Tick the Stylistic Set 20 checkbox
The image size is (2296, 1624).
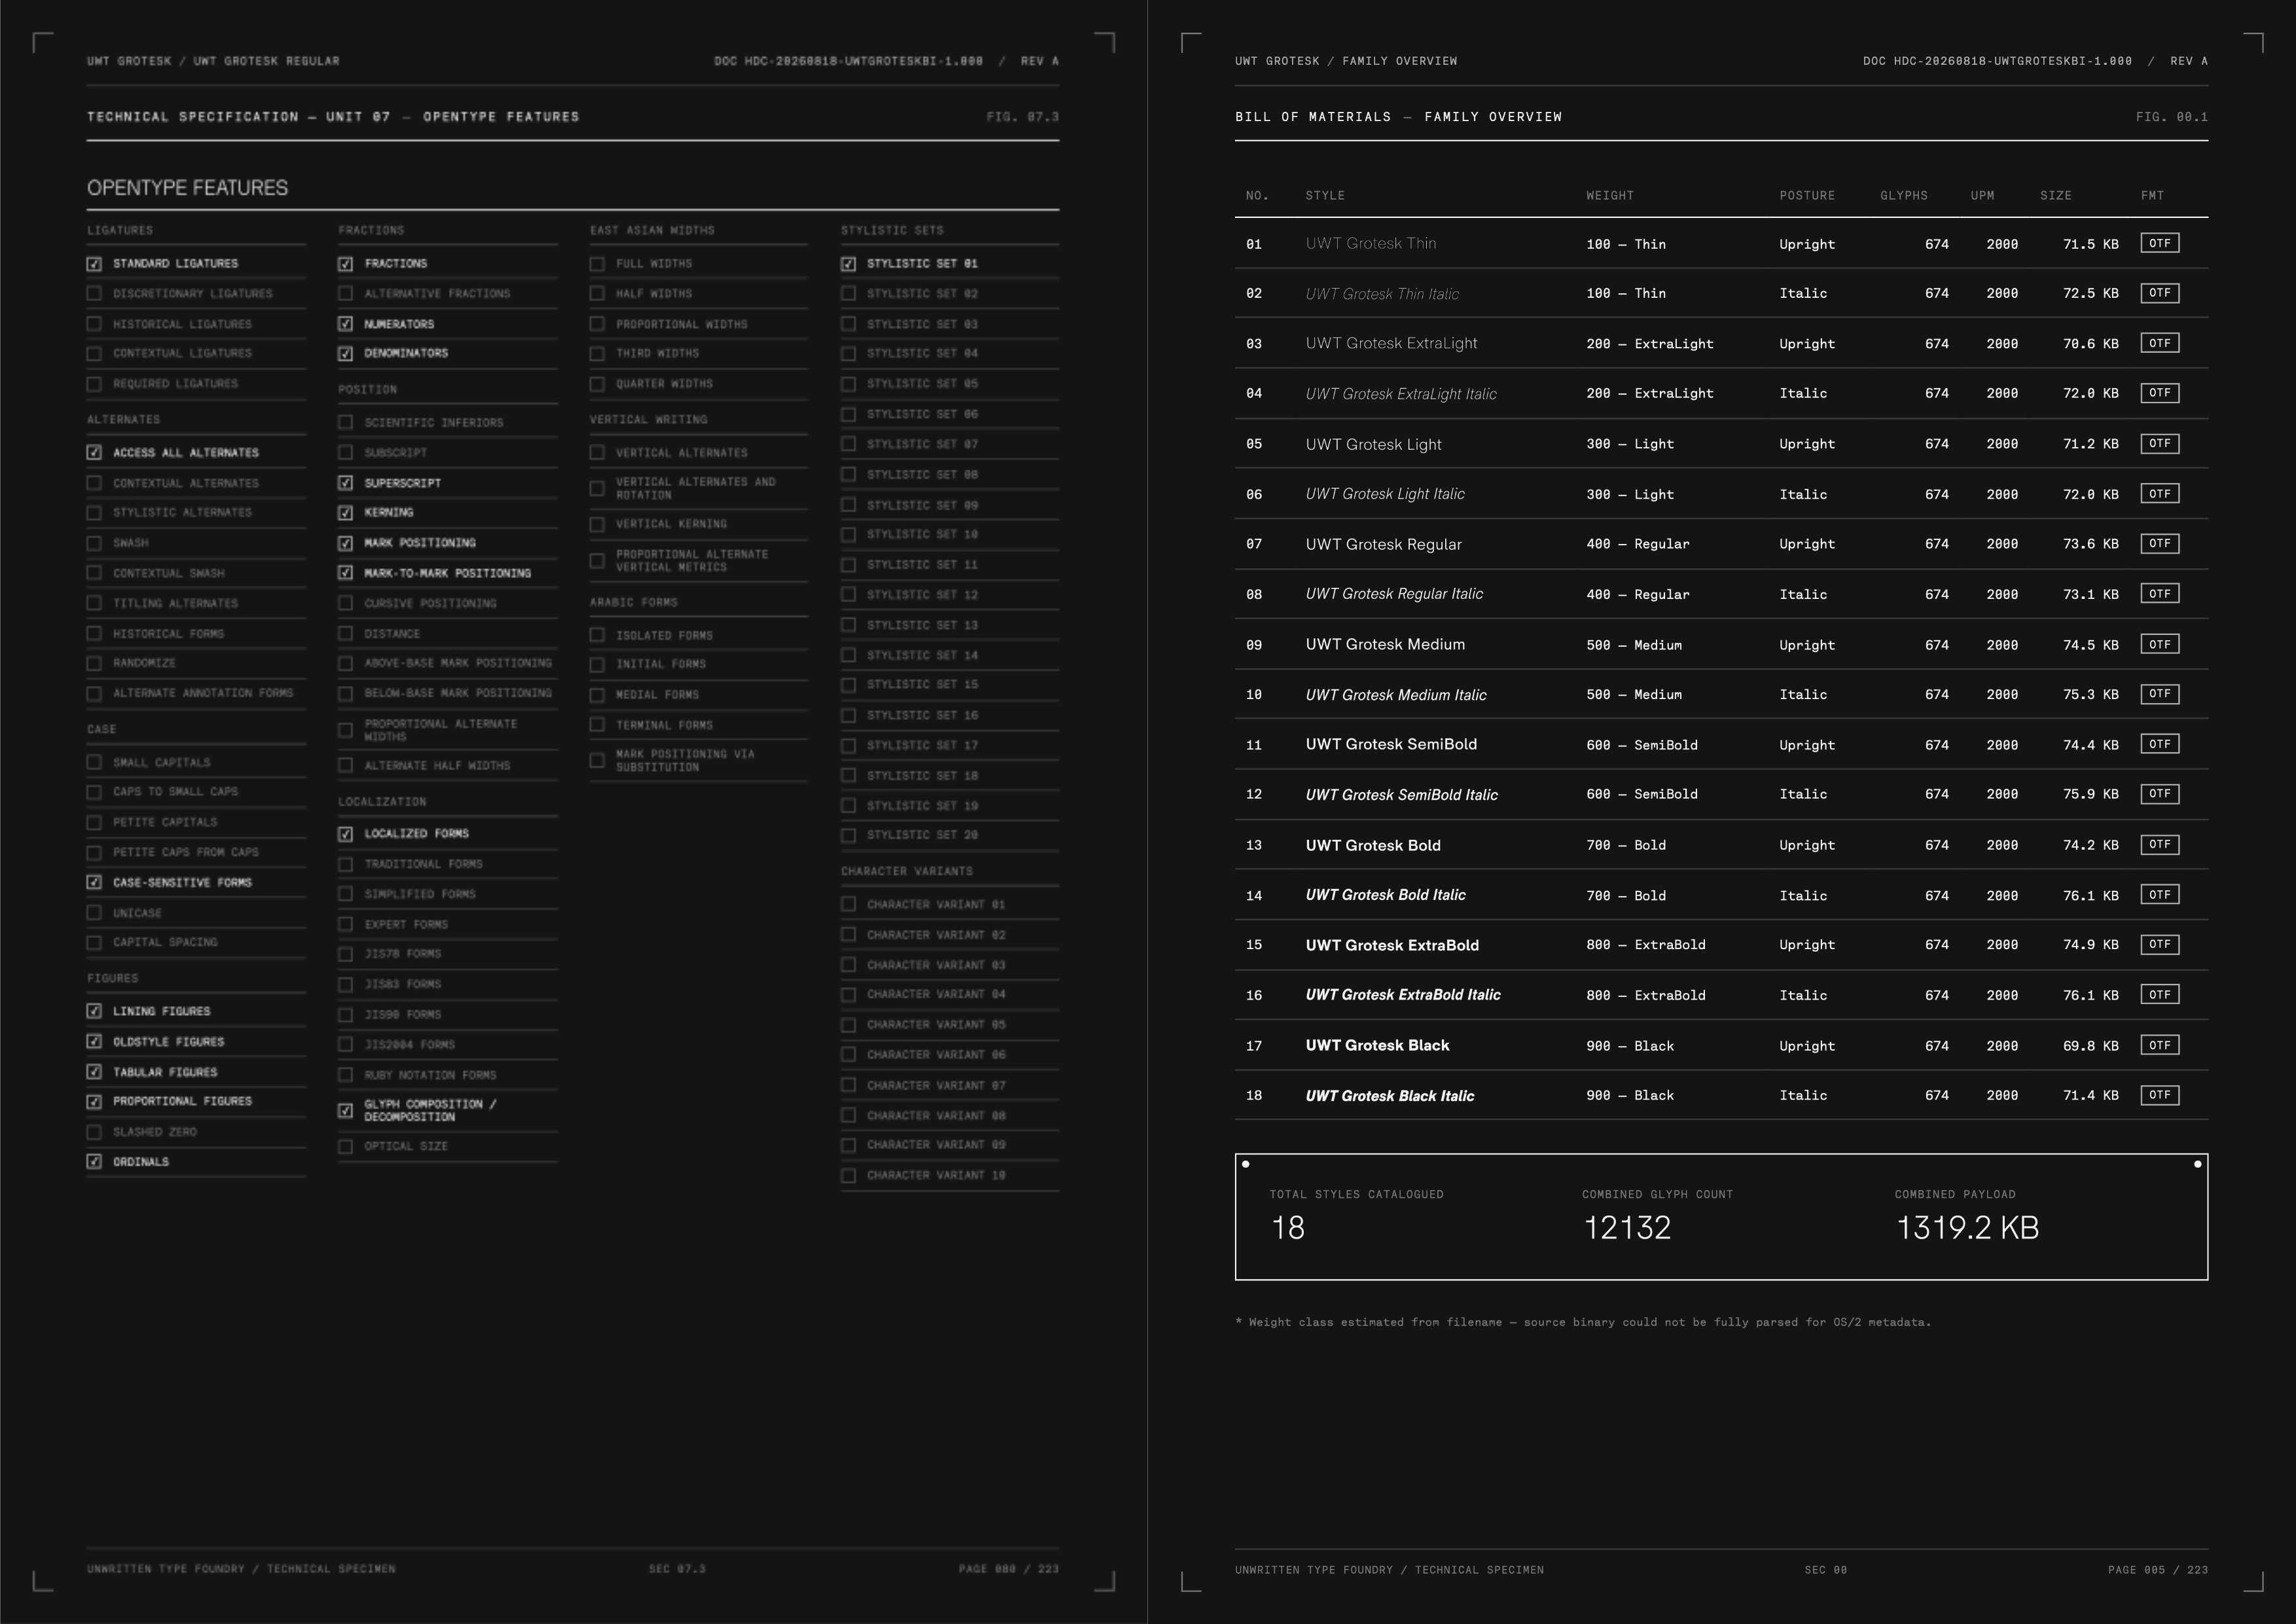[x=848, y=836]
